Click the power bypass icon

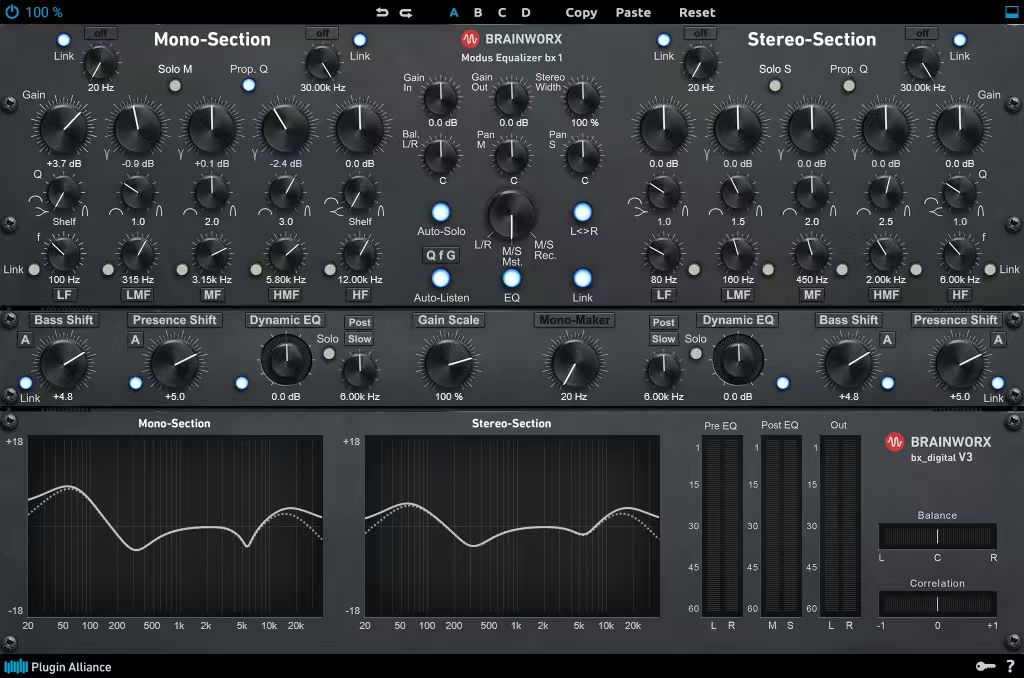[x=12, y=12]
